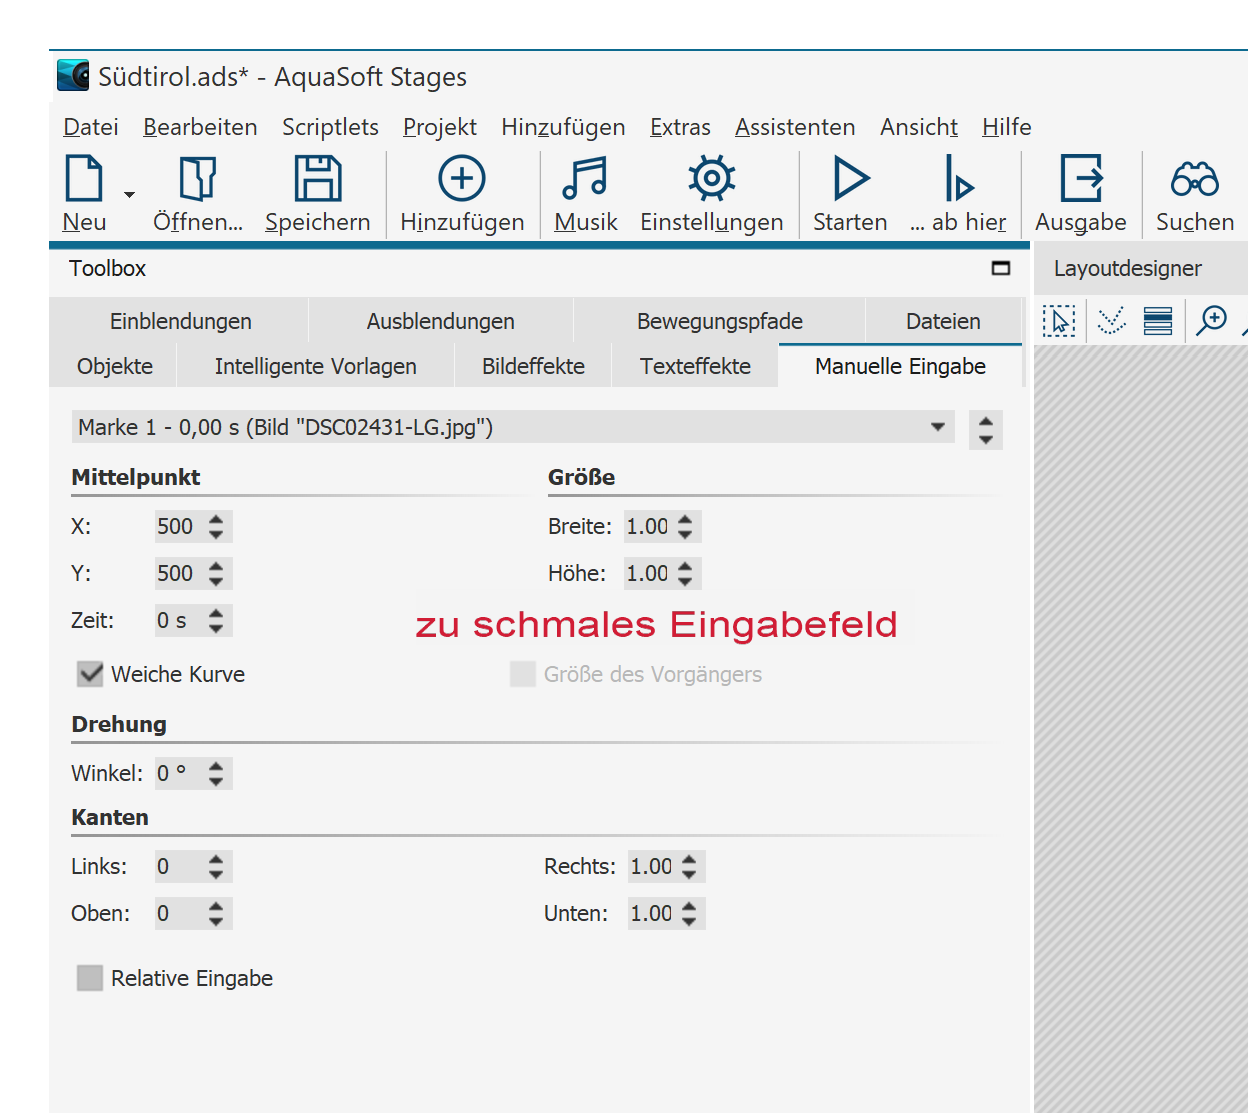Switch to the Dateien tab
The image size is (1248, 1113).
[943, 321]
